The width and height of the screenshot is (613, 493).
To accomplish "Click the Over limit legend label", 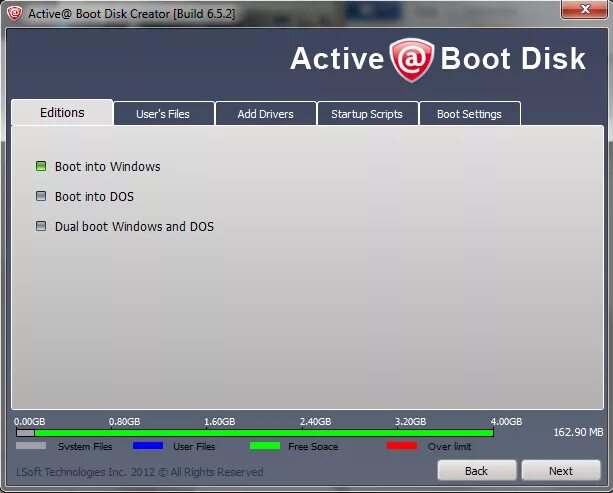I will click(450, 446).
